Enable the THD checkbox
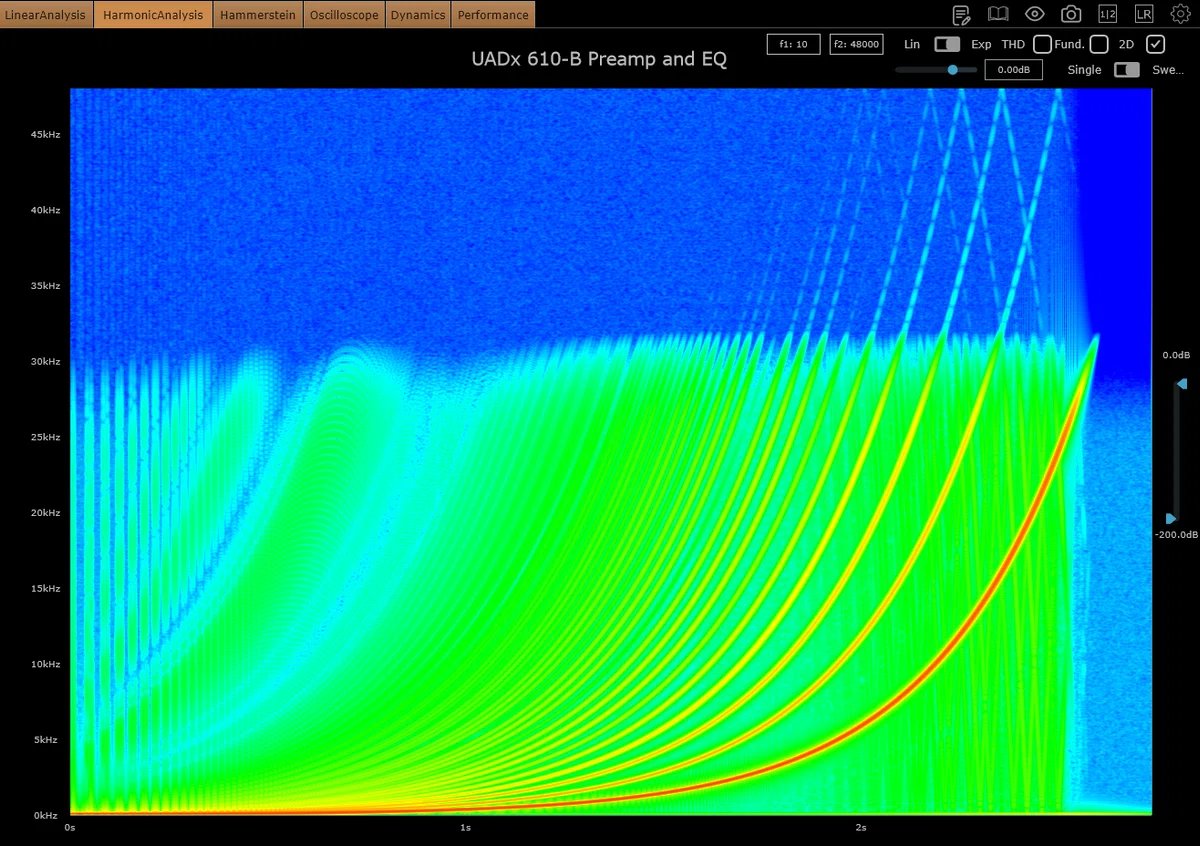1200x846 pixels. [1042, 44]
